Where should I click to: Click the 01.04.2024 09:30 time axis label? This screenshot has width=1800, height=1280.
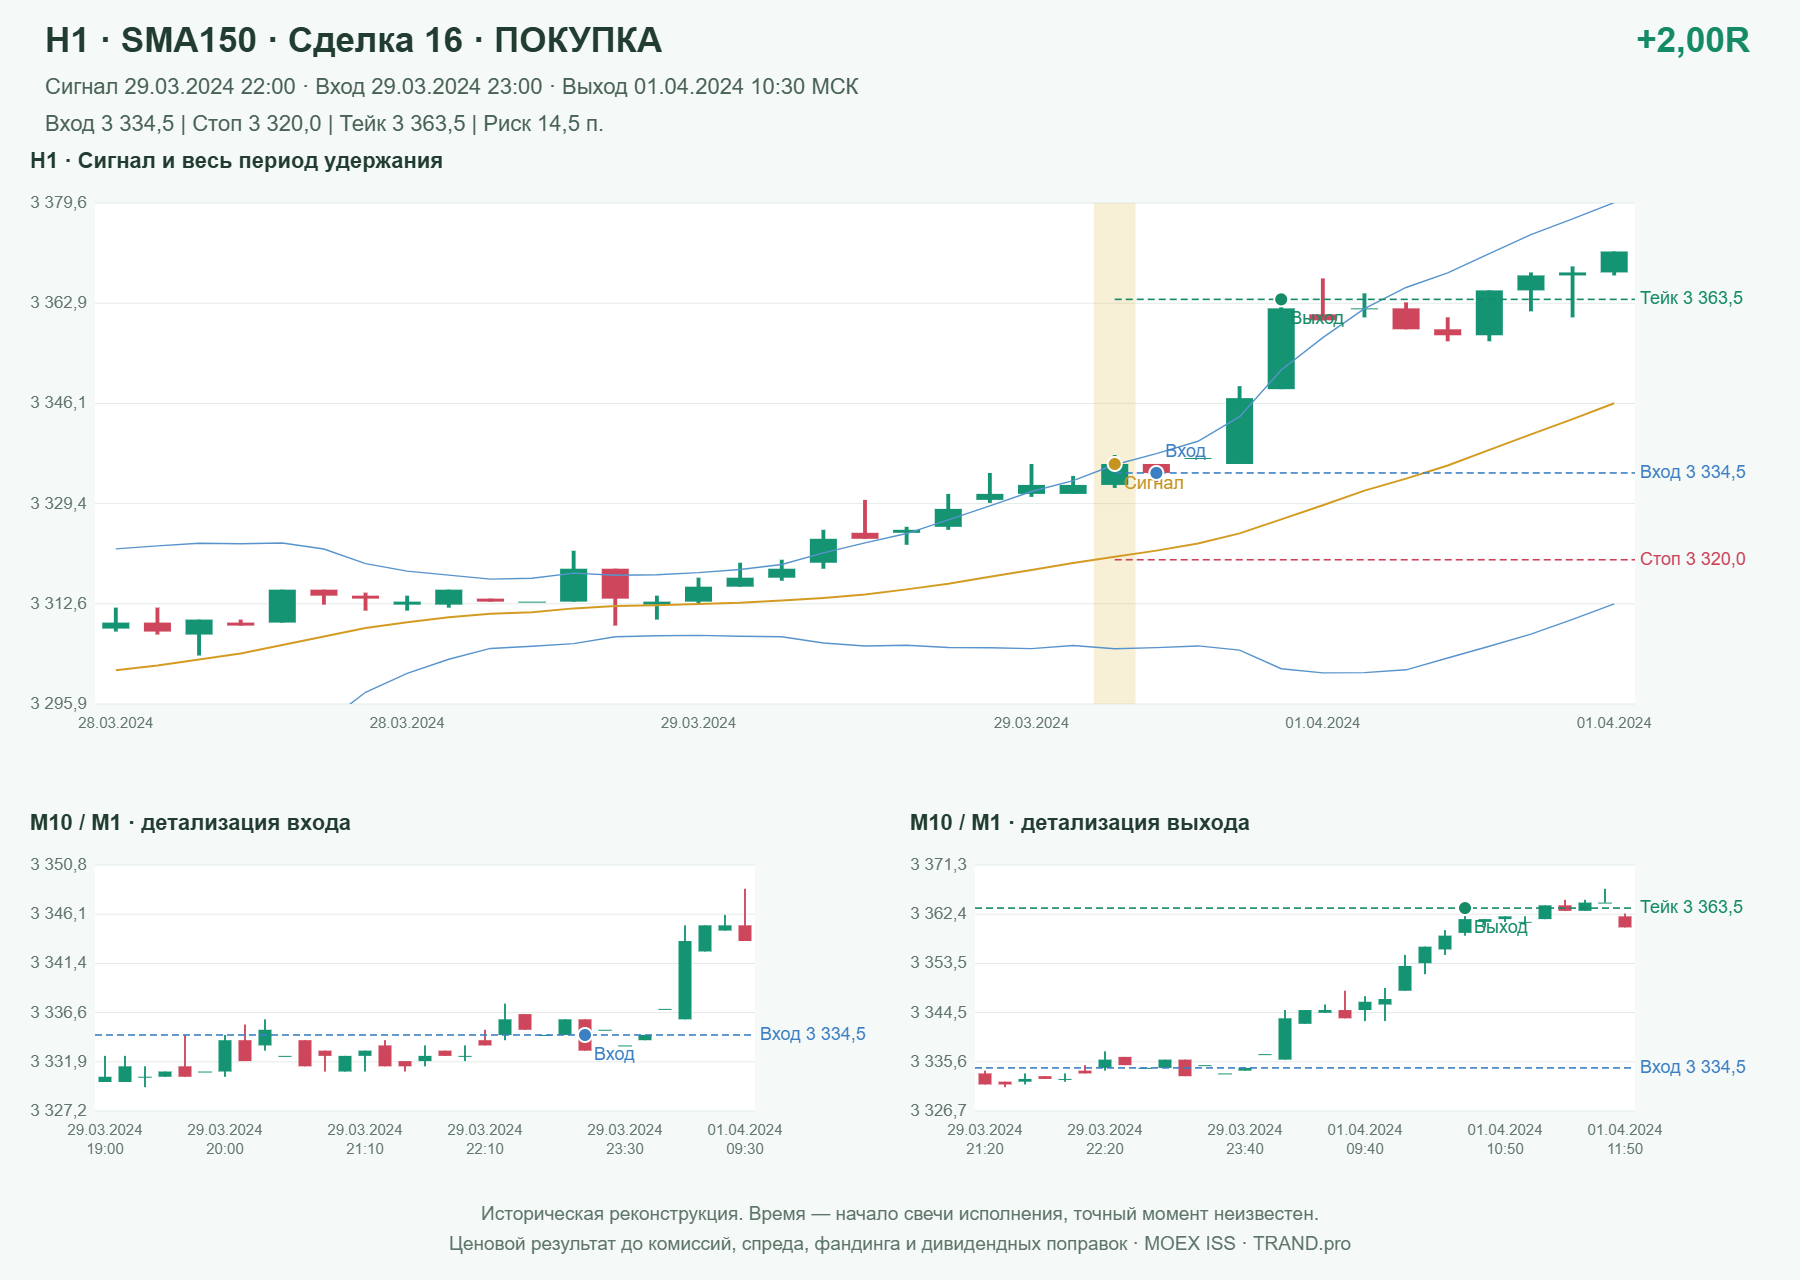(x=745, y=1139)
